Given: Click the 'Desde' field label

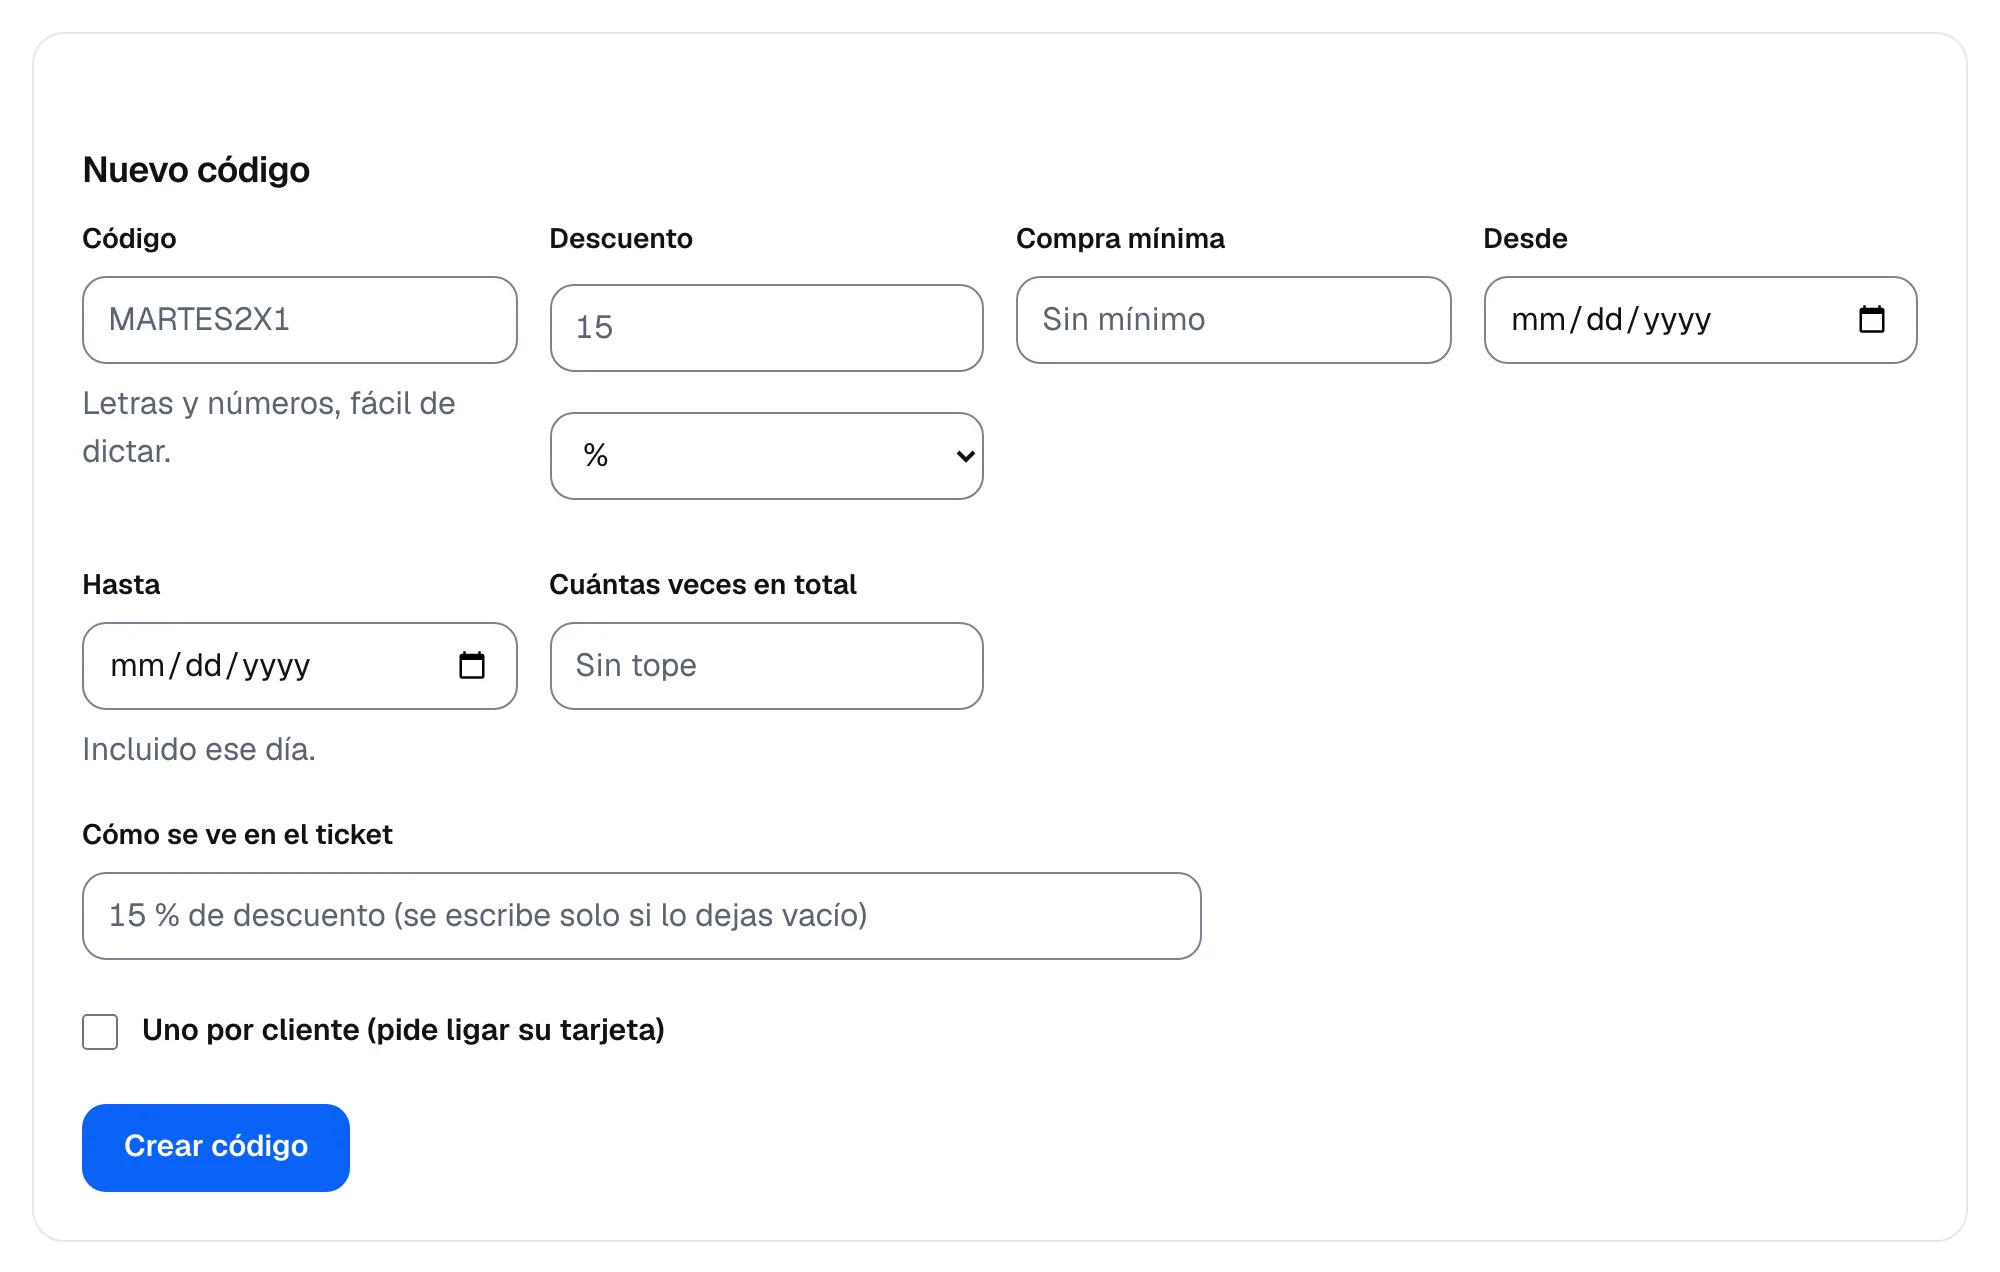Looking at the screenshot, I should point(1525,238).
